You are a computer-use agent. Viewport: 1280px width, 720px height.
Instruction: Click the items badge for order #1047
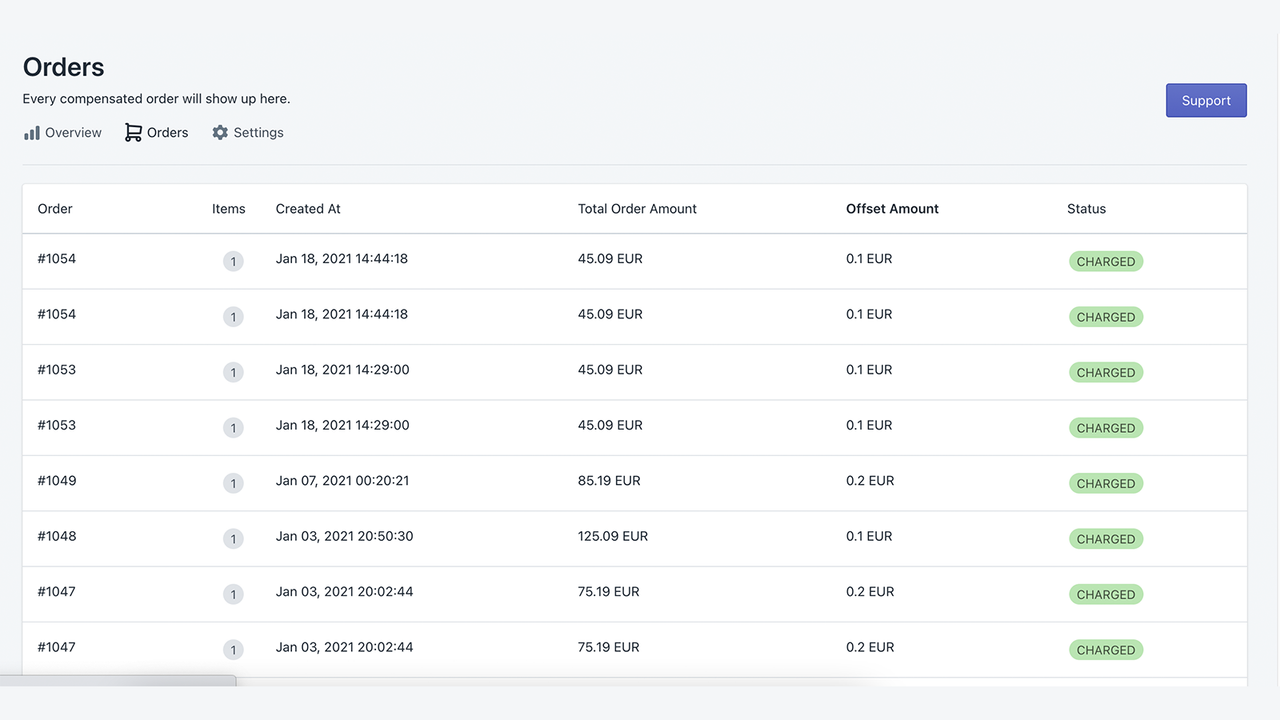[x=233, y=593]
